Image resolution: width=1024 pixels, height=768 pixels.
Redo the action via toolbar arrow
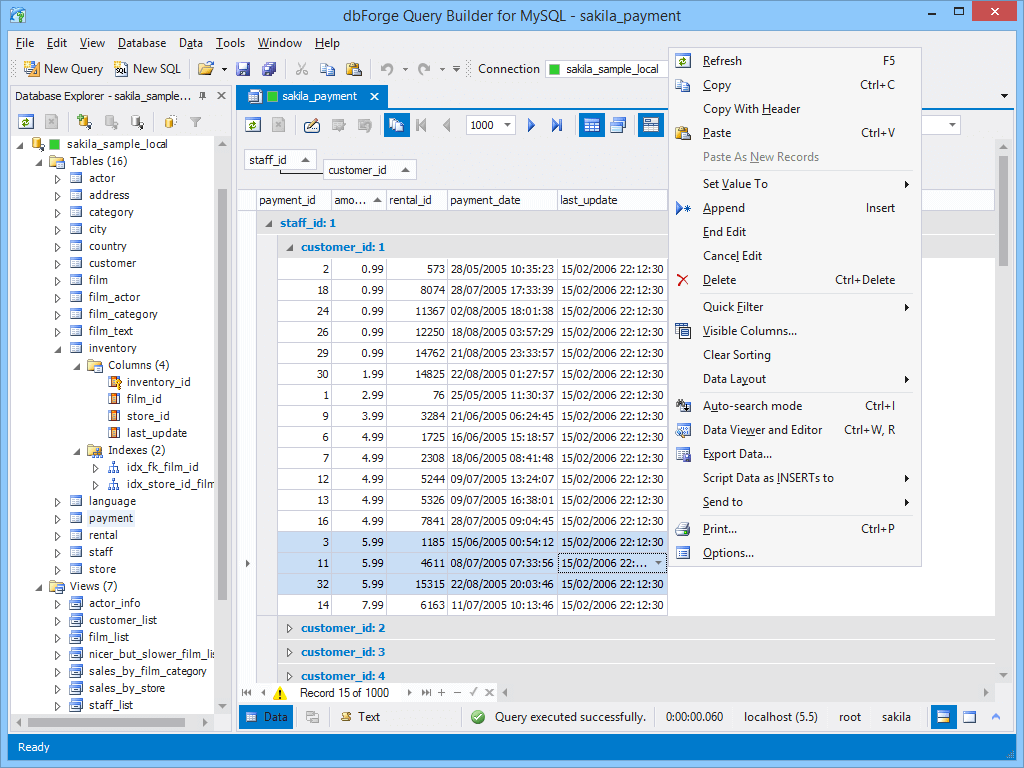[x=424, y=69]
